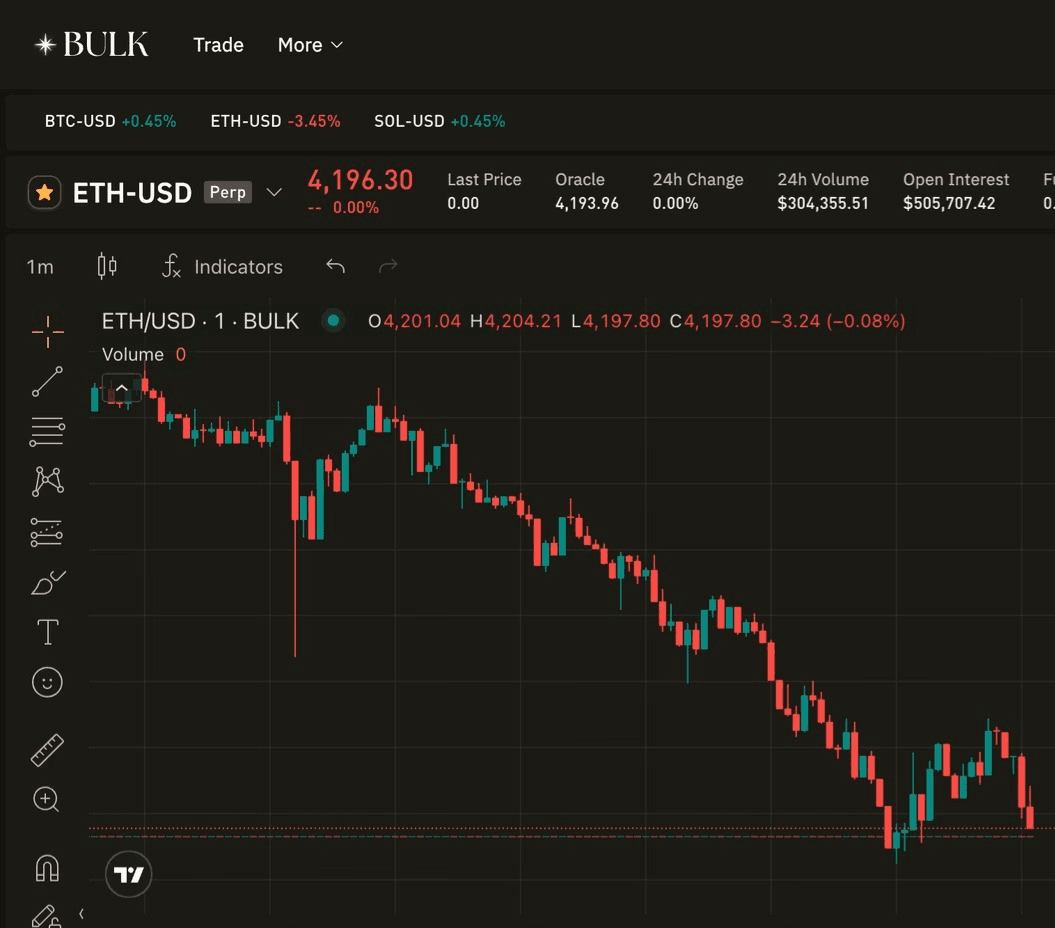Toggle the green market status dot

point(333,321)
